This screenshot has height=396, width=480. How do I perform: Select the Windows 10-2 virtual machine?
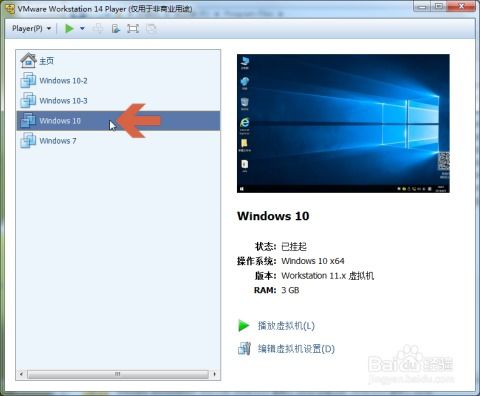(x=118, y=81)
